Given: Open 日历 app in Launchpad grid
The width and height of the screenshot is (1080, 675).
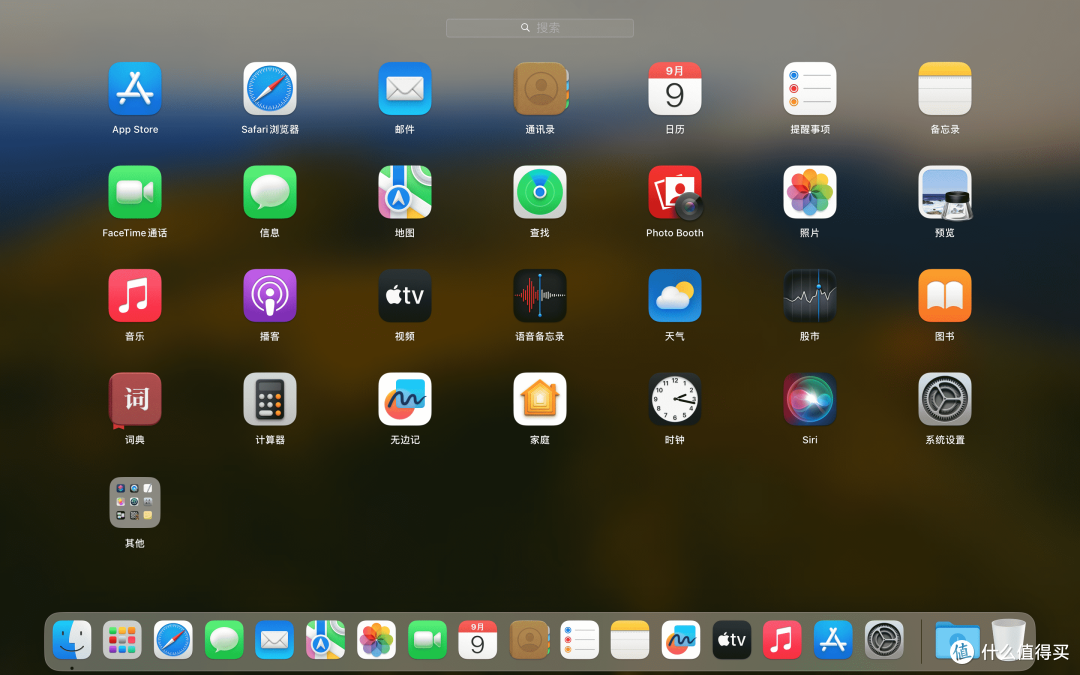Looking at the screenshot, I should 675,89.
